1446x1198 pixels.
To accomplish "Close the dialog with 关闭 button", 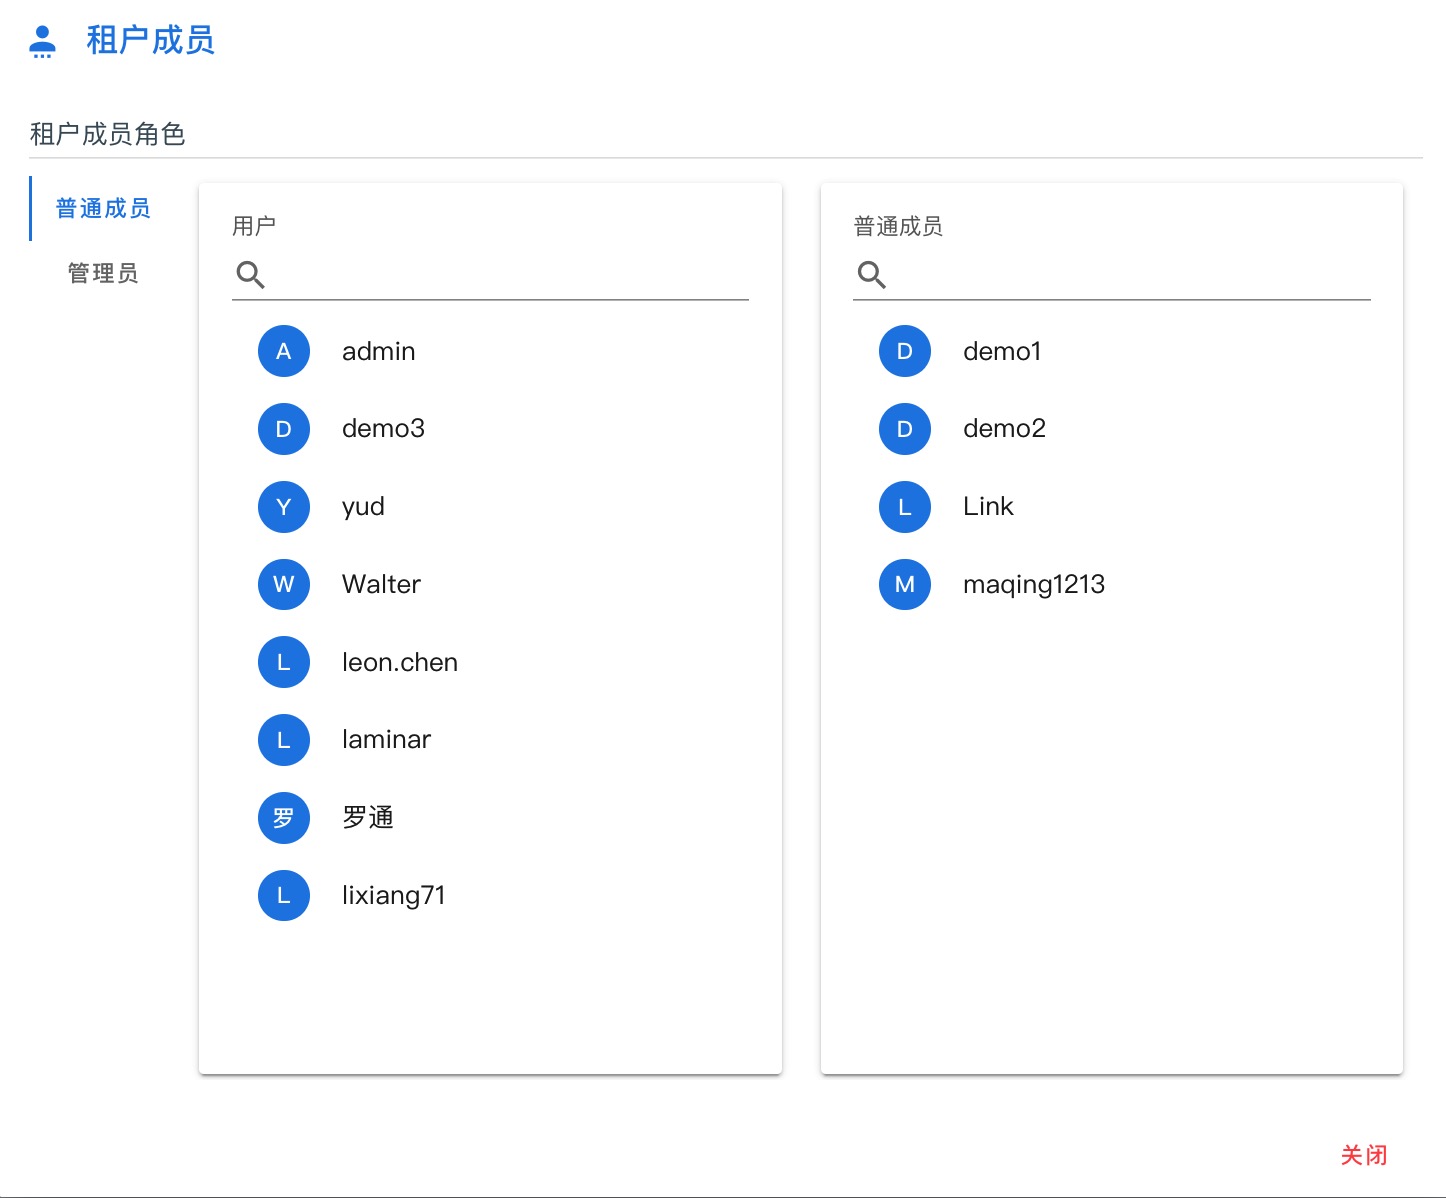I will coord(1364,1155).
